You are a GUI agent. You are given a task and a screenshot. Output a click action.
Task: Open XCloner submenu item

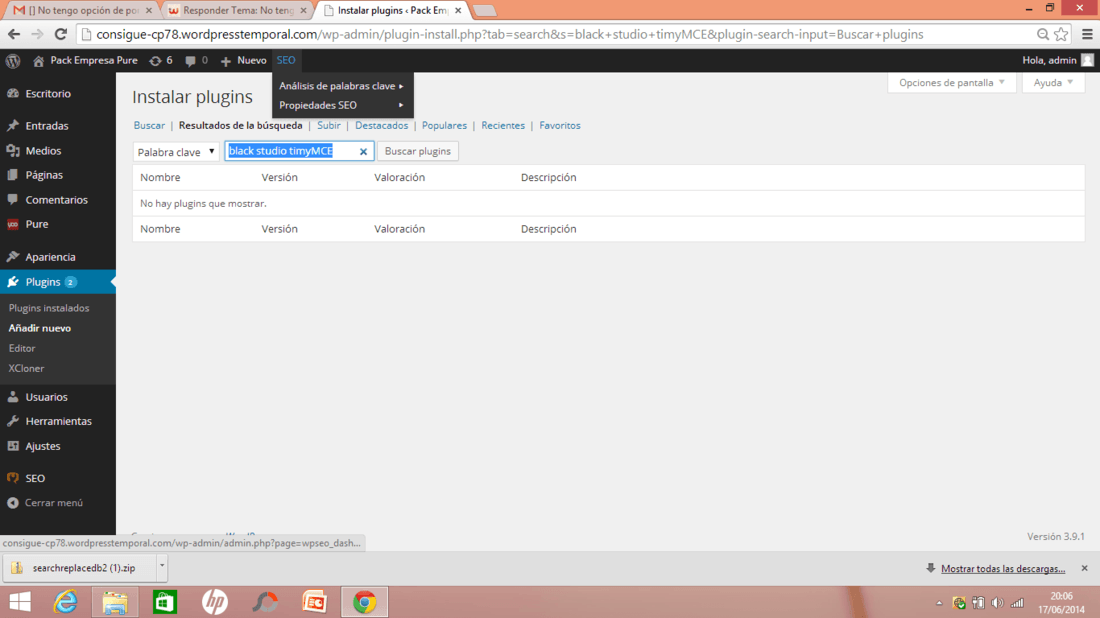click(x=26, y=368)
